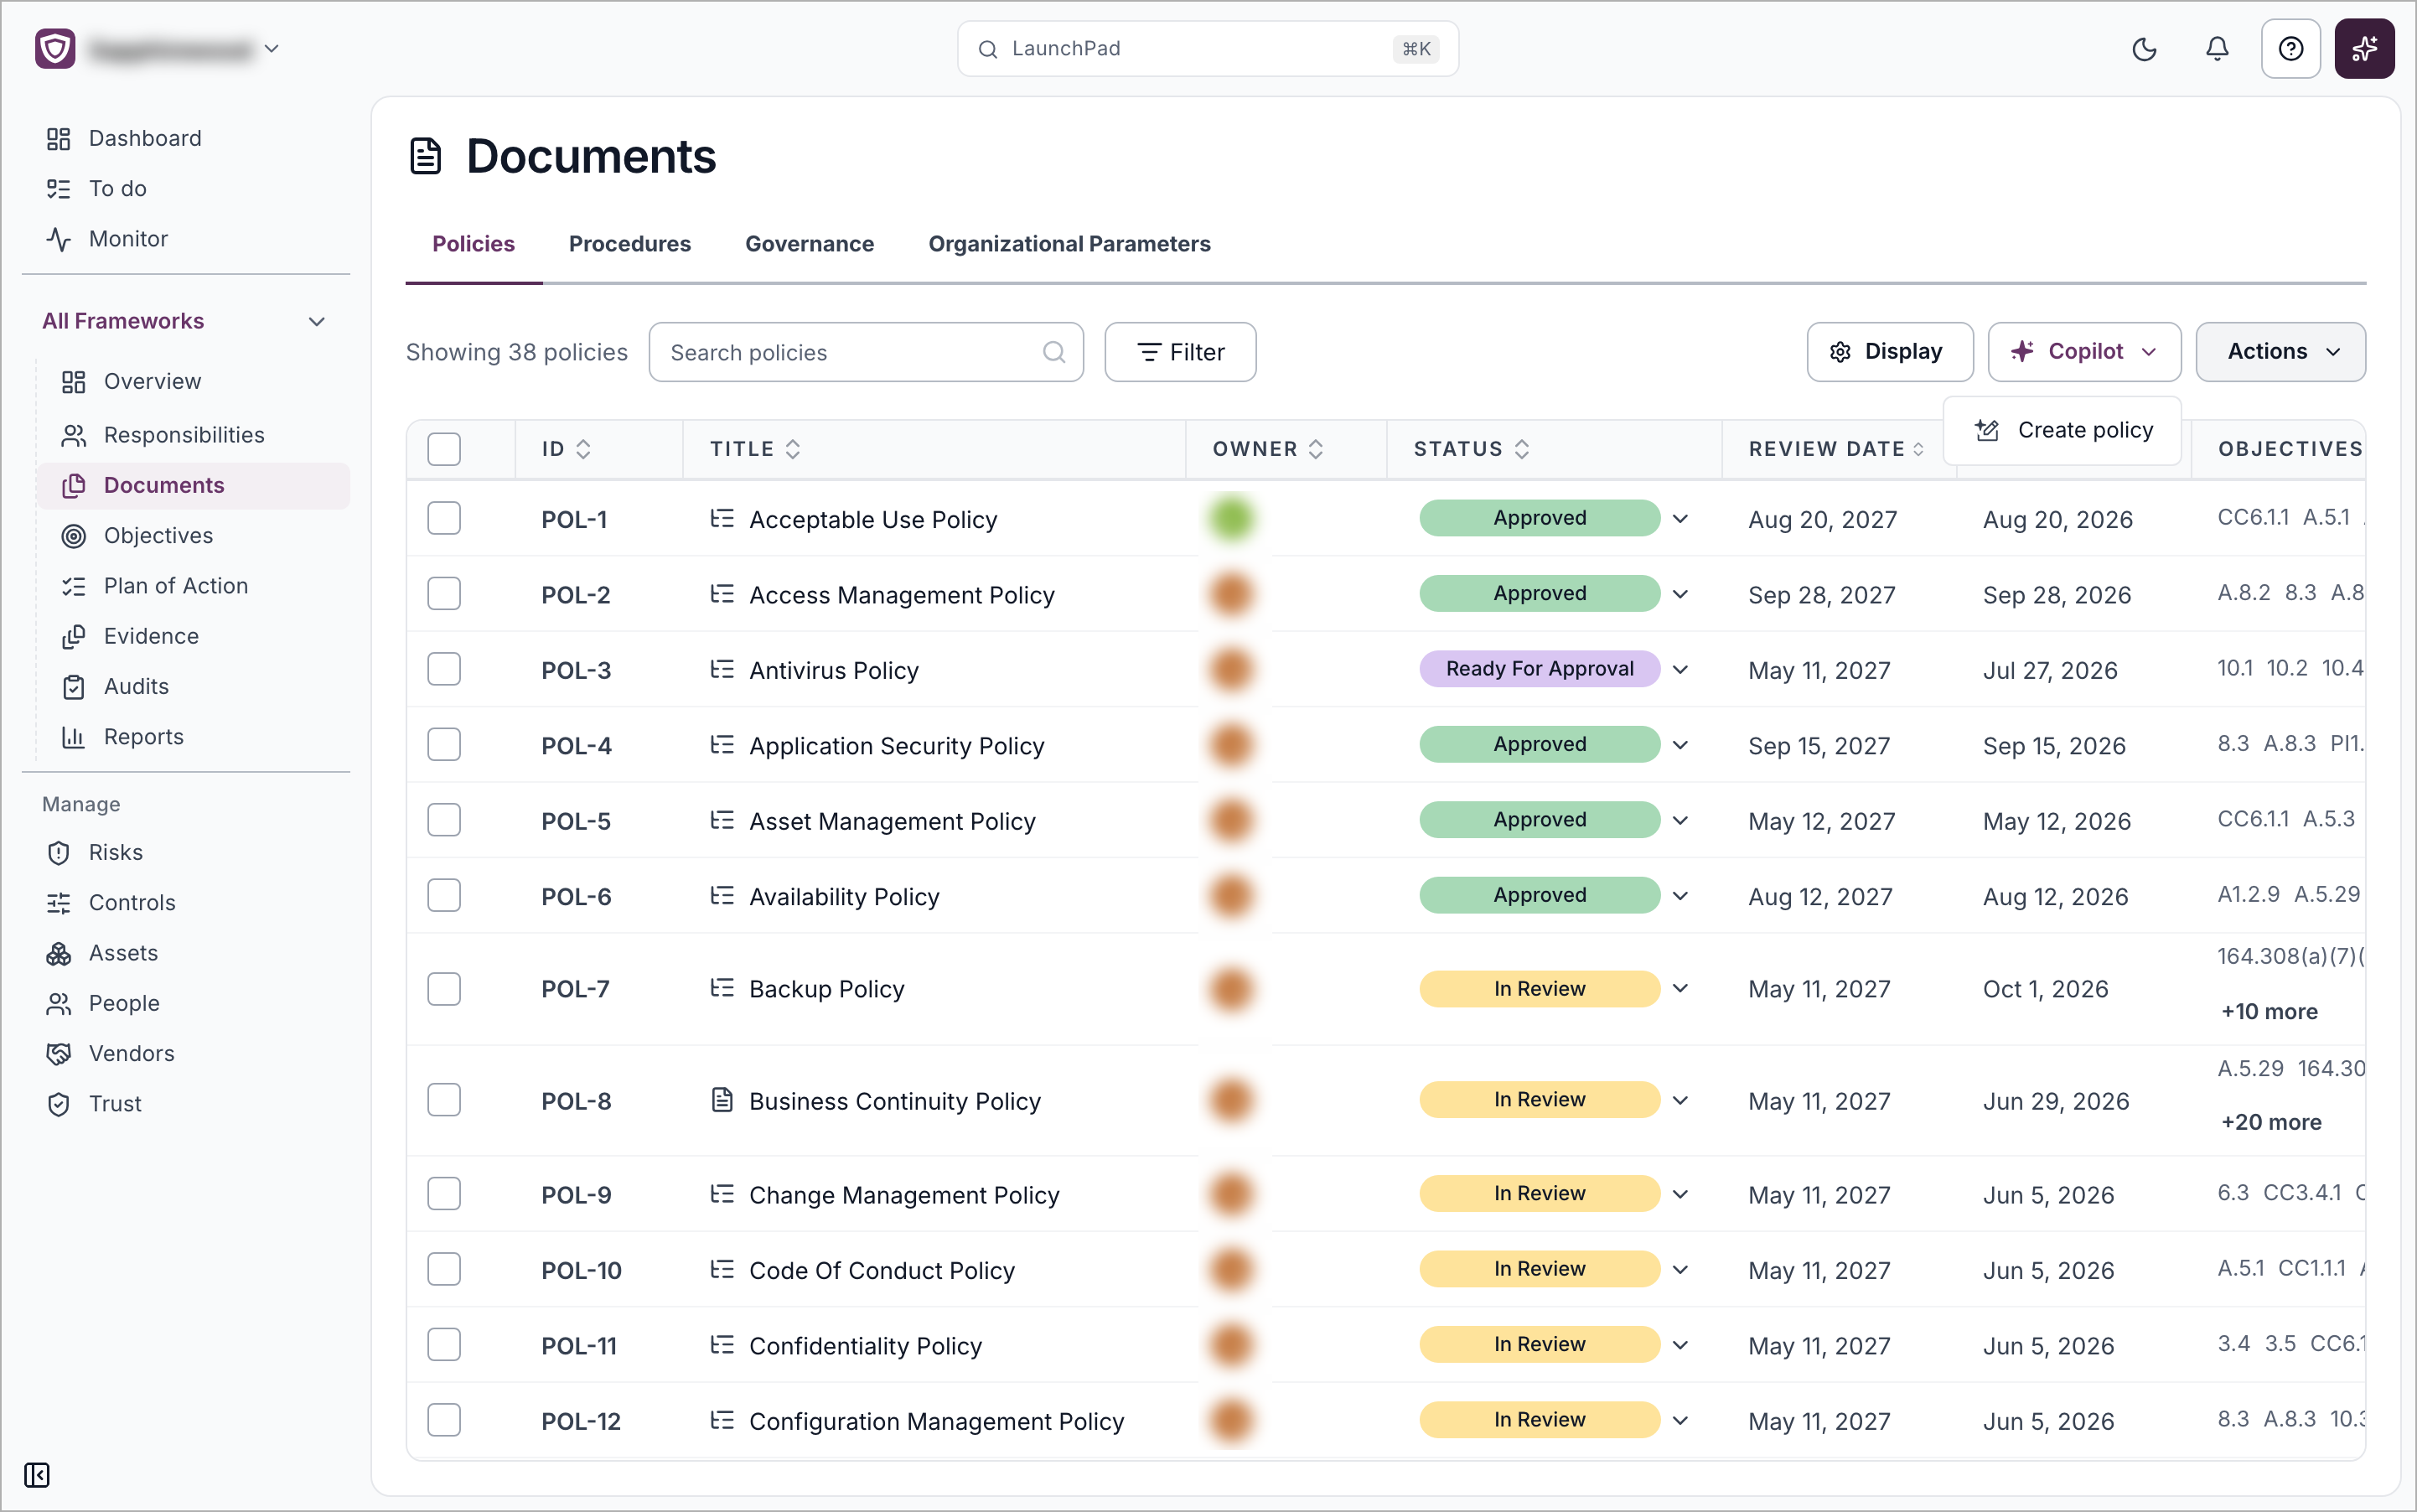Open status dropdown for Antivirus Policy
The image size is (2417, 1512).
(x=1681, y=669)
